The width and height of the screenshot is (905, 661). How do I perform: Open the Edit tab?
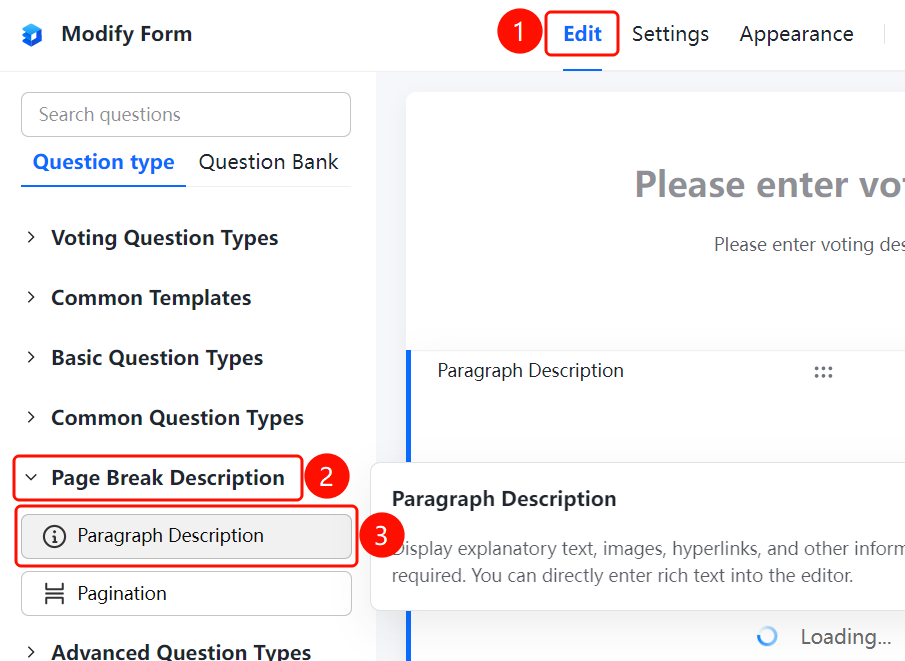tap(582, 34)
